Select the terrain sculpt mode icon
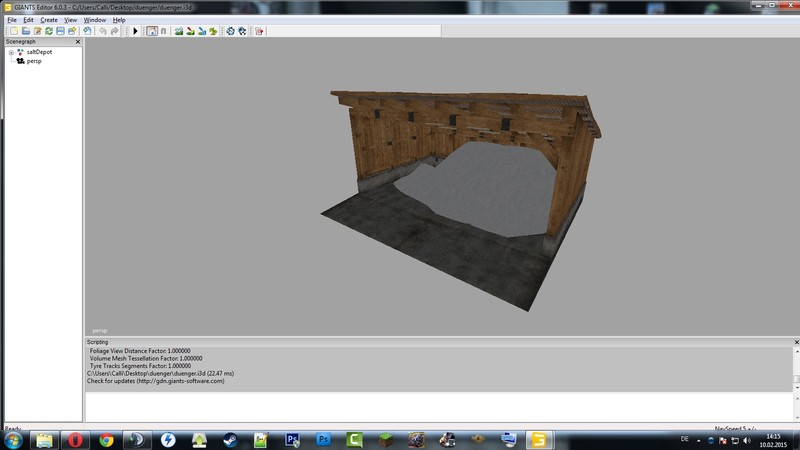 click(x=178, y=31)
